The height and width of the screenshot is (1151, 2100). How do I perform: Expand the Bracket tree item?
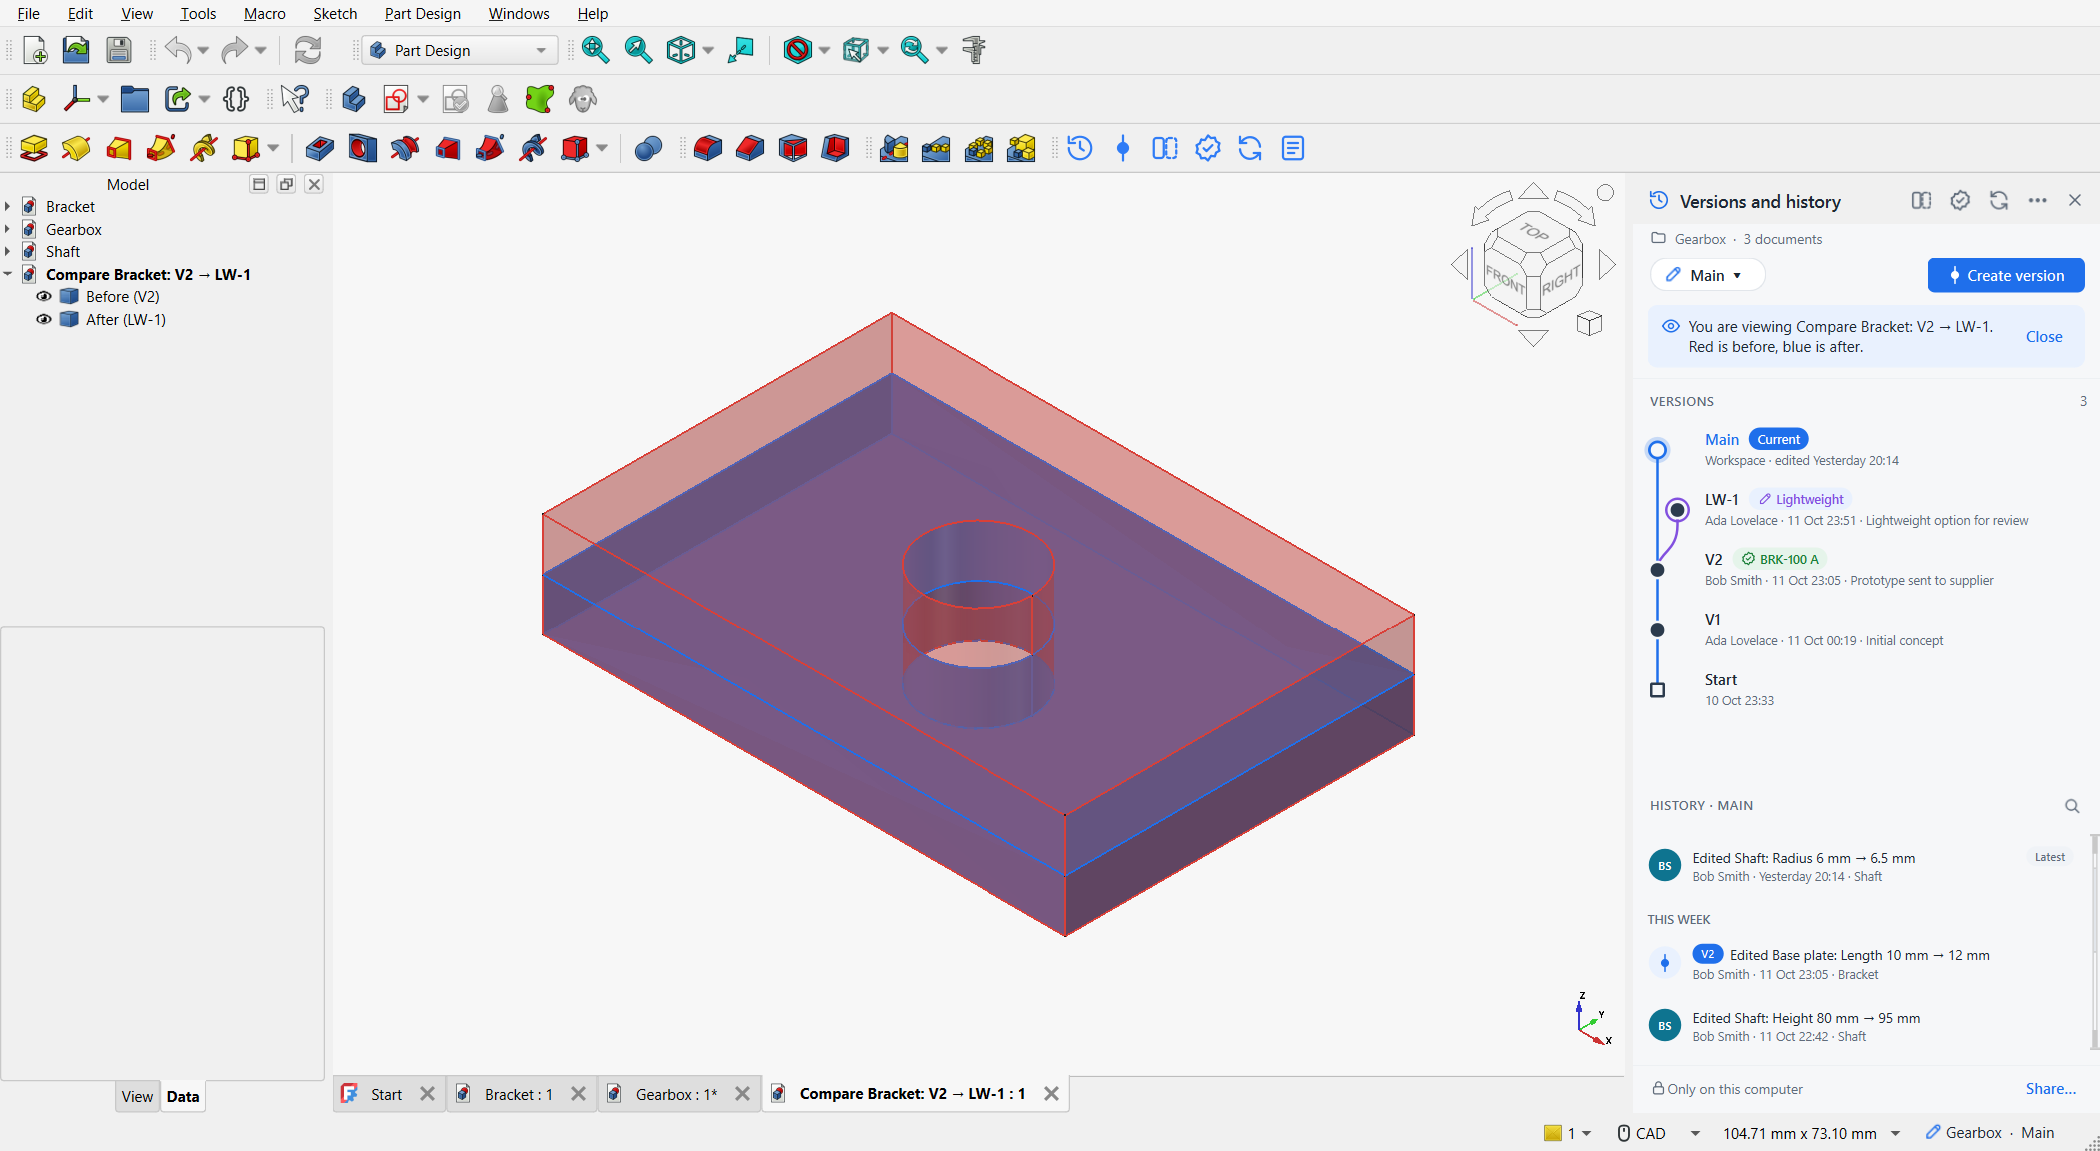tap(8, 207)
